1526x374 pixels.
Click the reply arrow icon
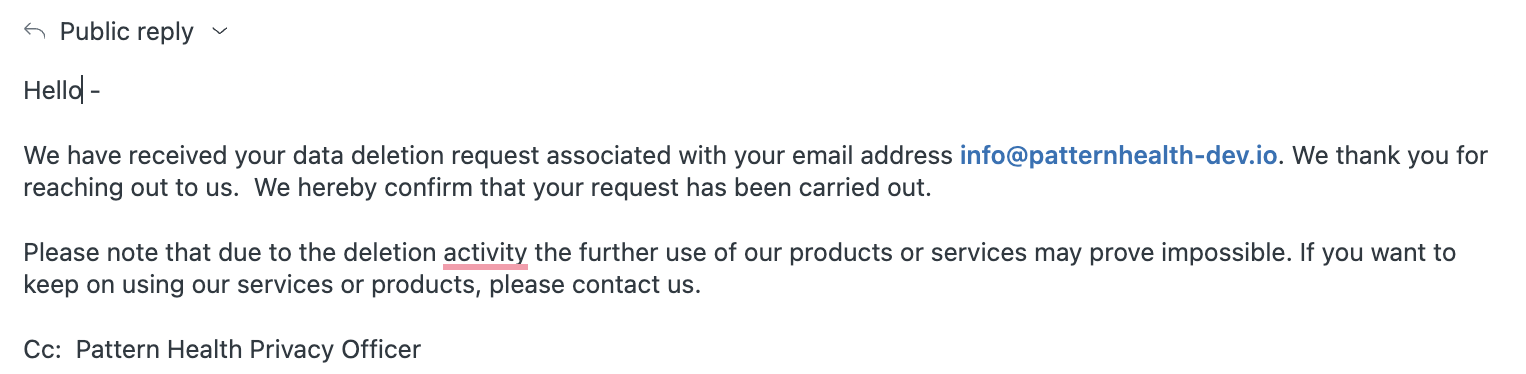(x=35, y=32)
